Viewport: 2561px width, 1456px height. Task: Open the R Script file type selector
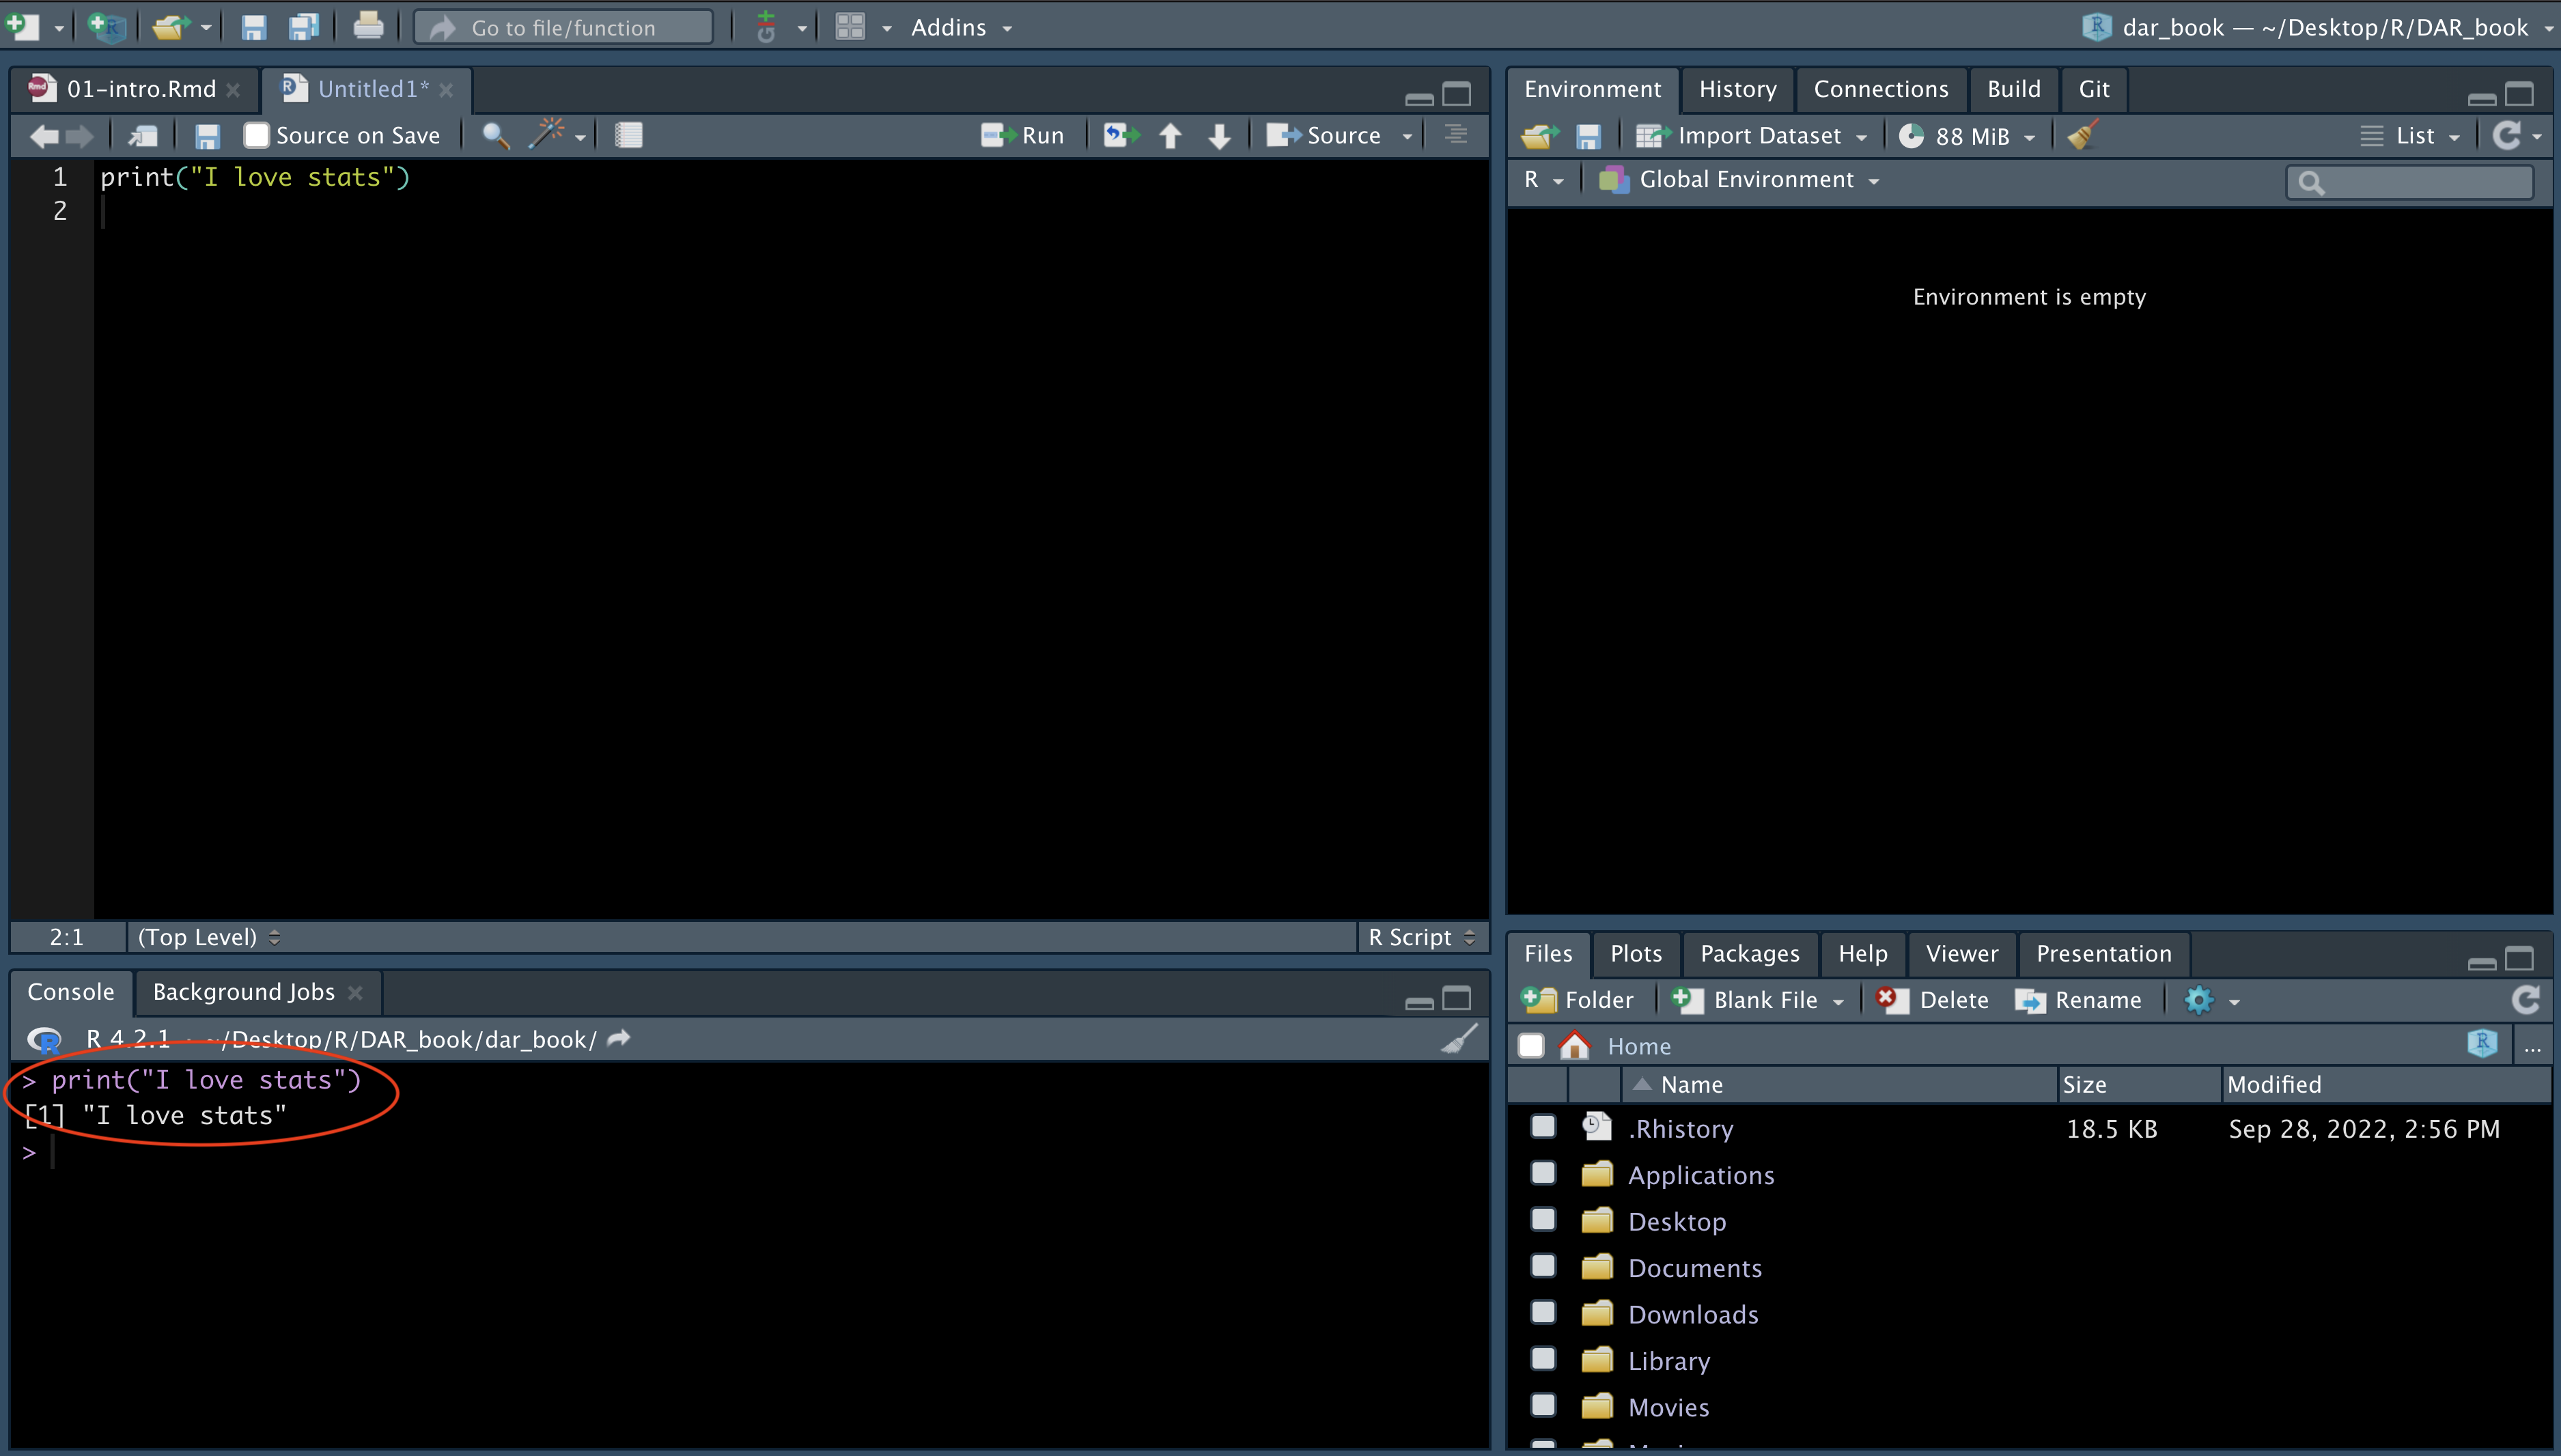coord(1421,937)
